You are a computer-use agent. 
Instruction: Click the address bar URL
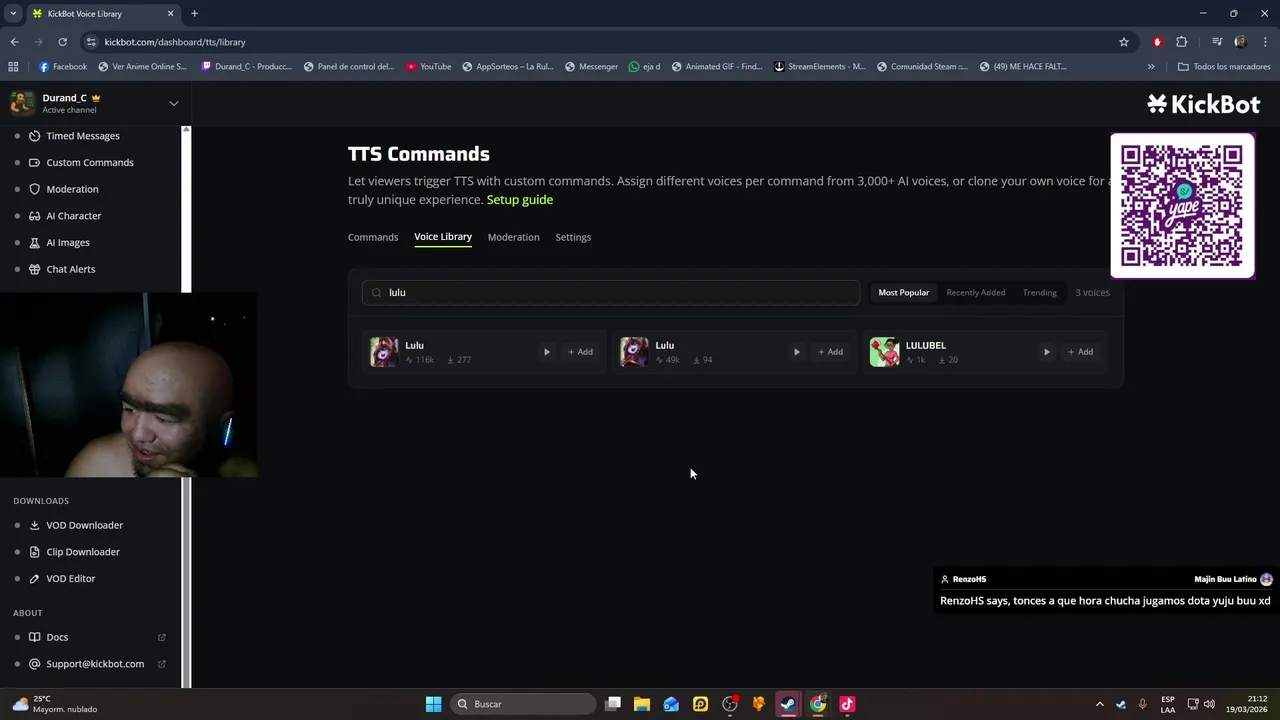pos(175,42)
